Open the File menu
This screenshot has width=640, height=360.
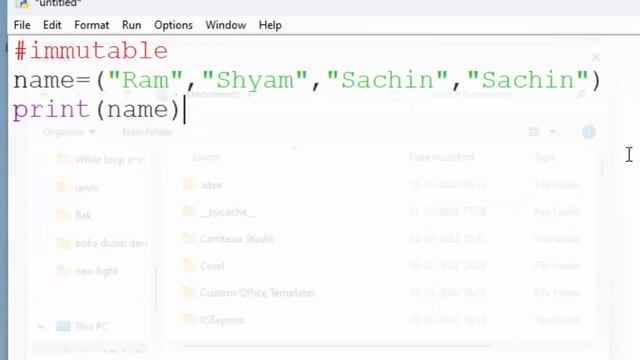tap(22, 25)
